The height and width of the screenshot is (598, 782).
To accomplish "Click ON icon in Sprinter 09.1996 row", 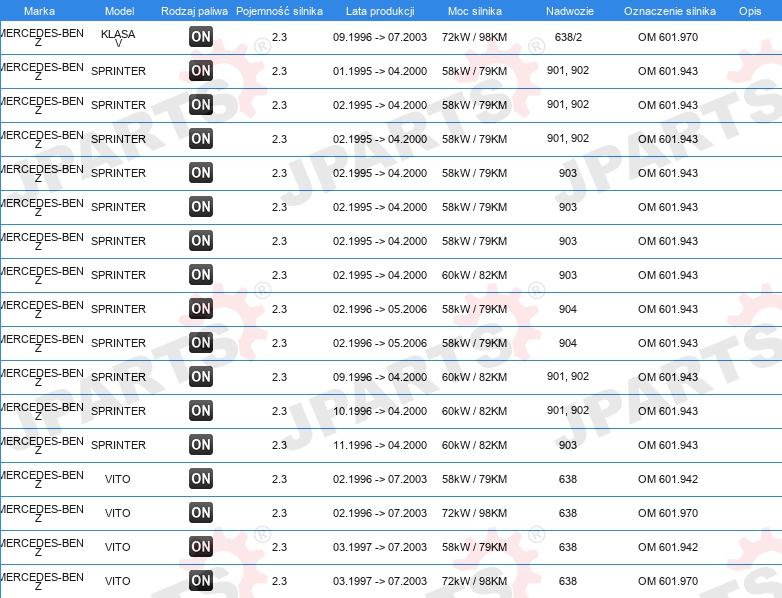I will pos(201,377).
